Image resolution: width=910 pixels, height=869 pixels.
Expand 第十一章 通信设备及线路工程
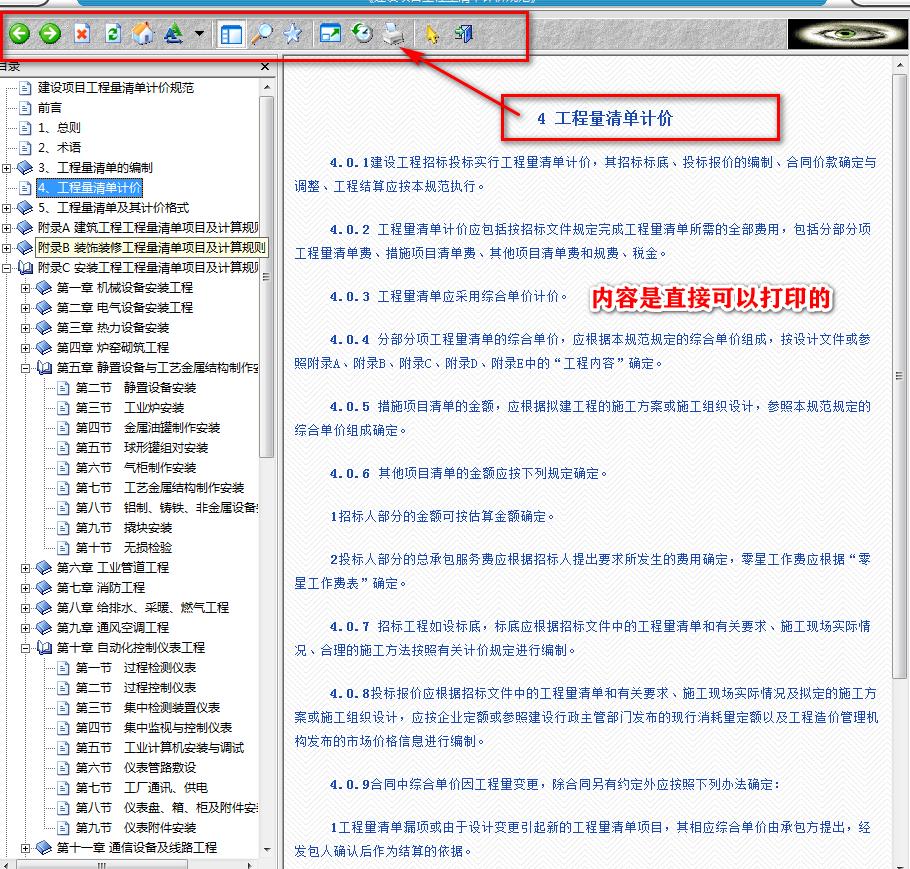[25, 848]
